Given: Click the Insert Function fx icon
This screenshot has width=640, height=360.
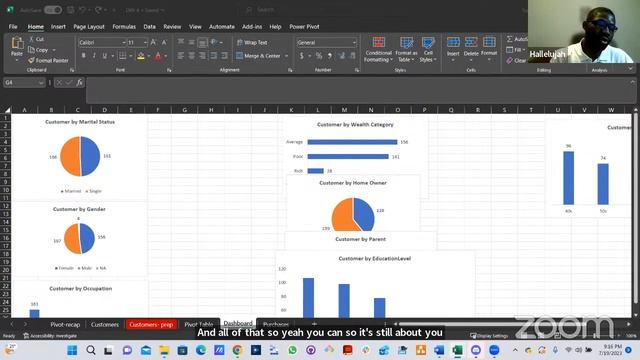Looking at the screenshot, I should (80, 82).
